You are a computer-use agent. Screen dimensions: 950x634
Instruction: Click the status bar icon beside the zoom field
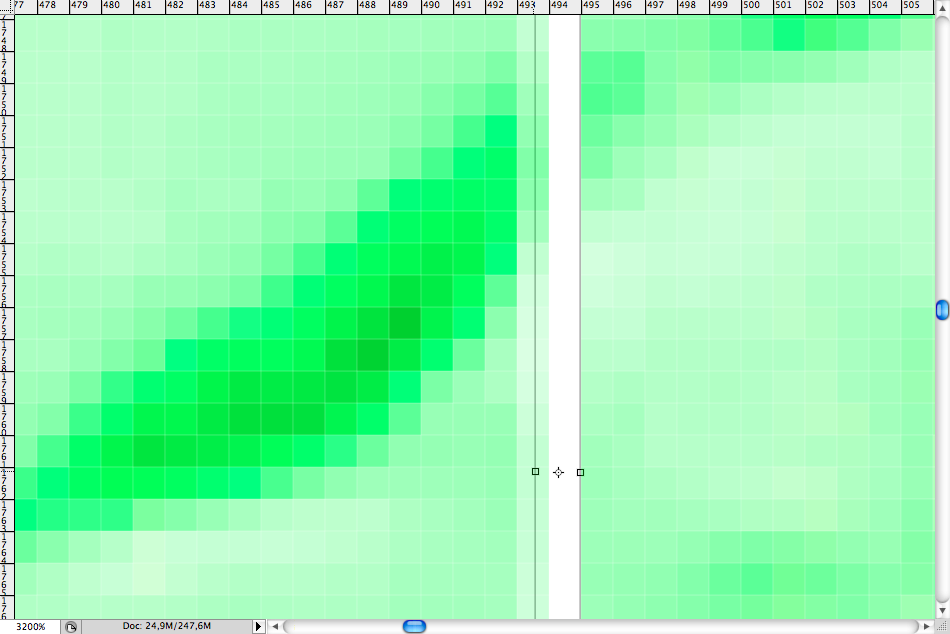[71, 626]
